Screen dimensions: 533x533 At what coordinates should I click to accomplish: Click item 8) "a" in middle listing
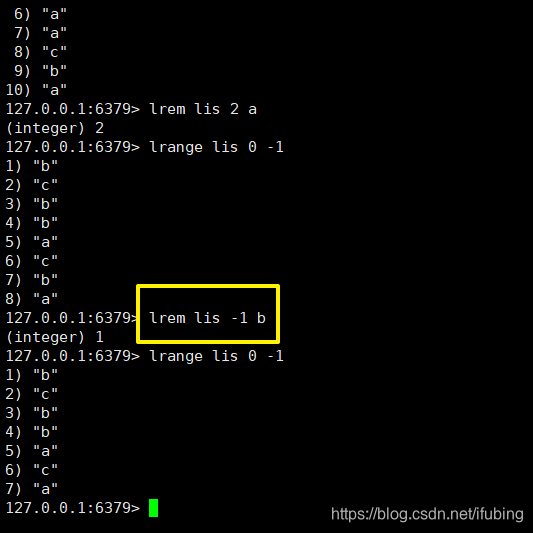(x=32, y=299)
